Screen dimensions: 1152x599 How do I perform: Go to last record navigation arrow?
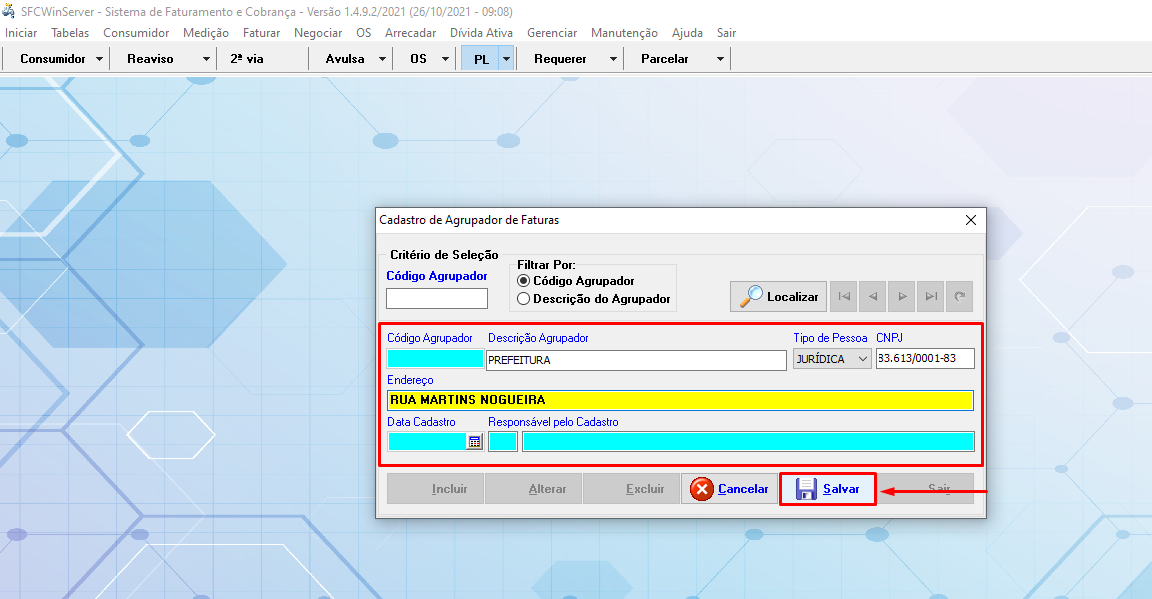point(931,296)
